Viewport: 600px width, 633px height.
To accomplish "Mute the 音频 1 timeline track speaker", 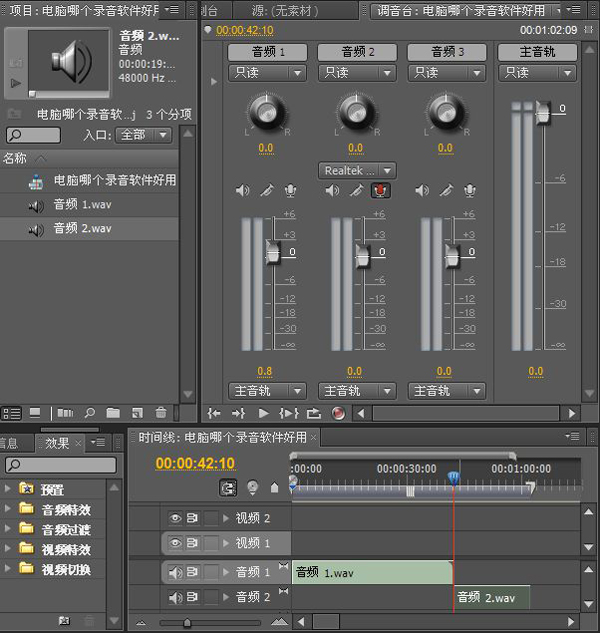I will (175, 572).
